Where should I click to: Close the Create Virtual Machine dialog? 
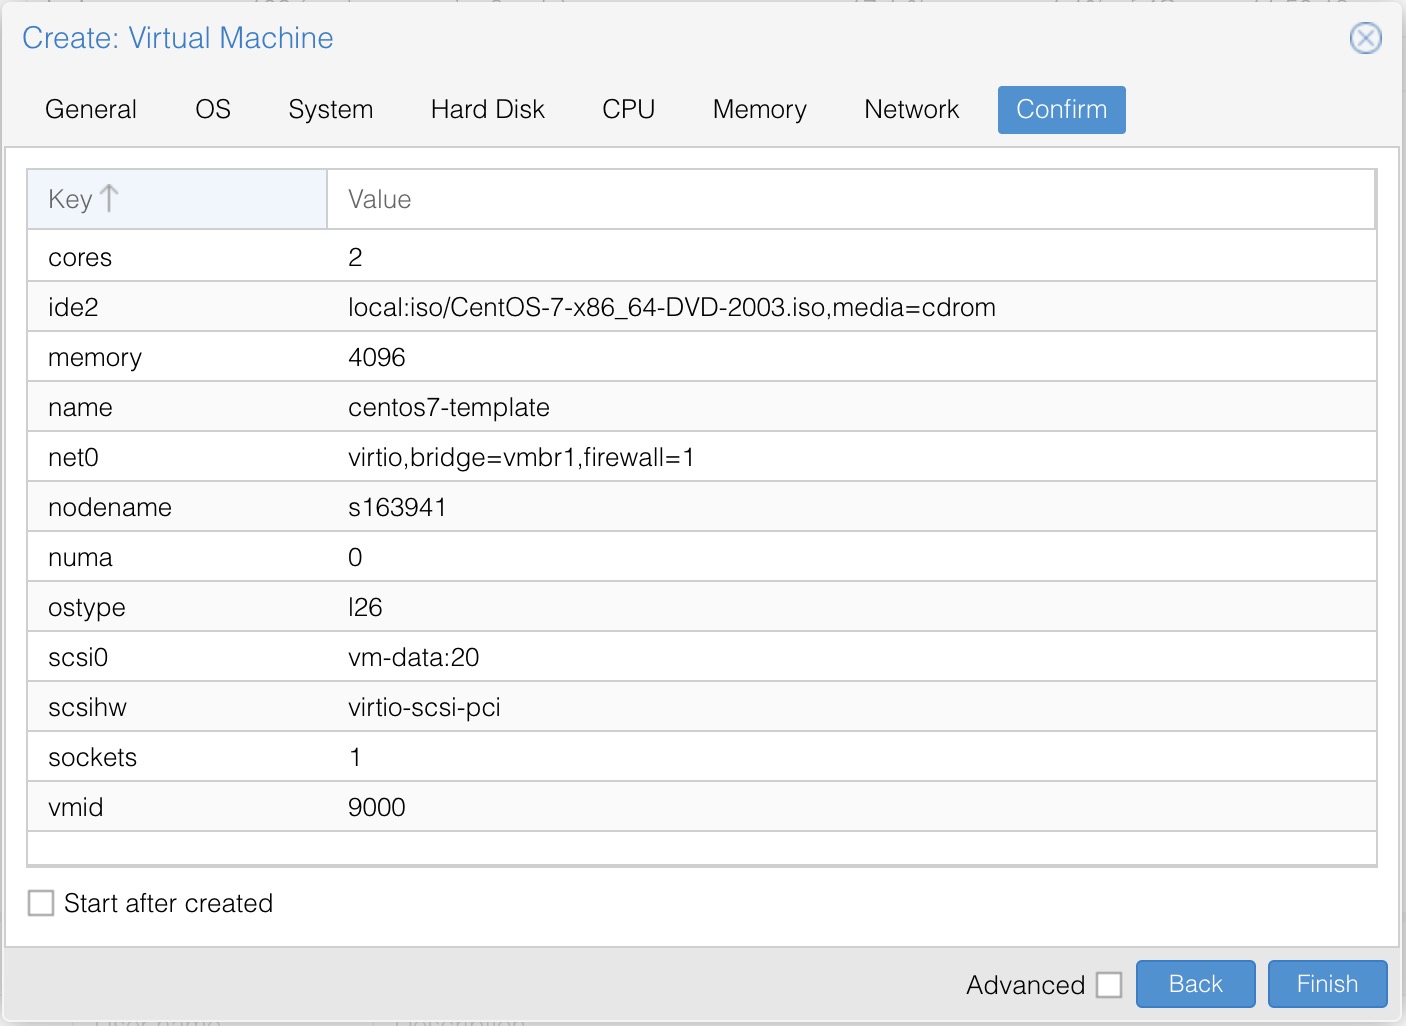tap(1365, 38)
